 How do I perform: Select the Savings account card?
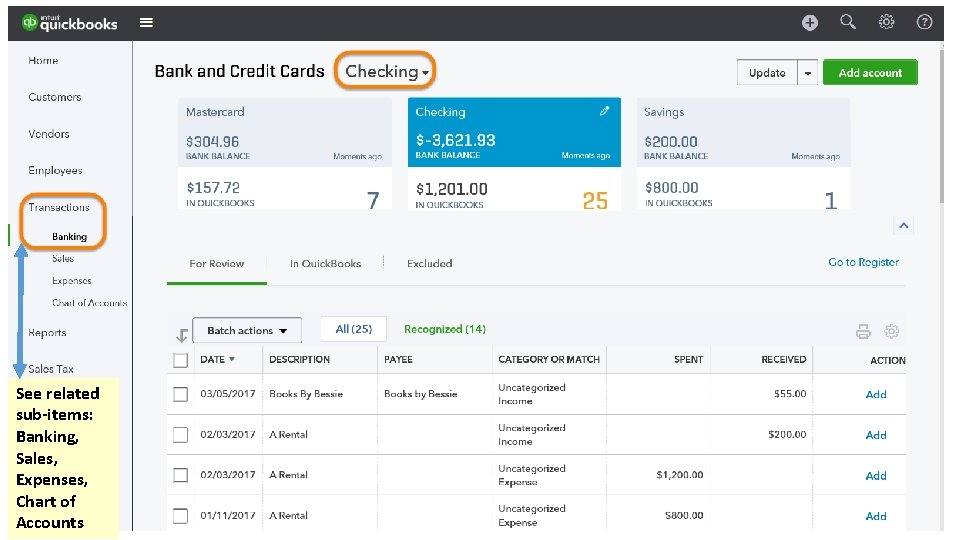pyautogui.click(x=743, y=154)
